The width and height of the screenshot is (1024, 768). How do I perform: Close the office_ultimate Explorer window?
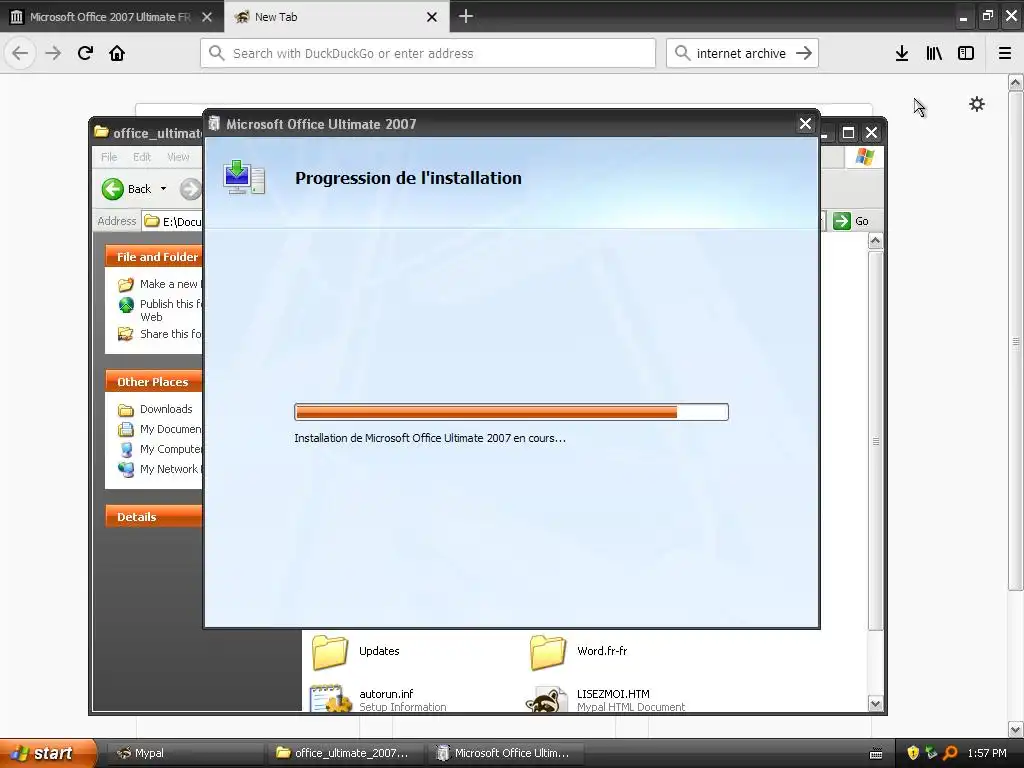871,133
